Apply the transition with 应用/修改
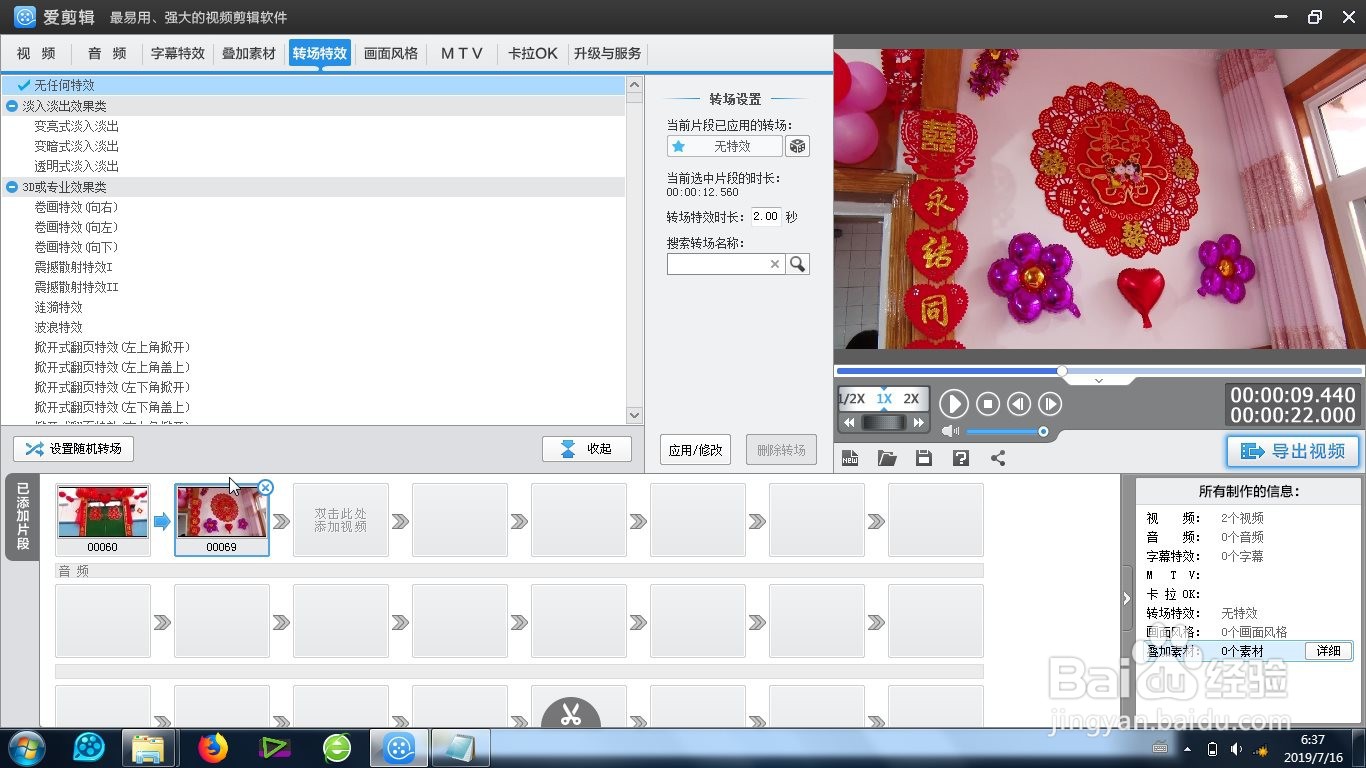1366x768 pixels. (x=694, y=449)
